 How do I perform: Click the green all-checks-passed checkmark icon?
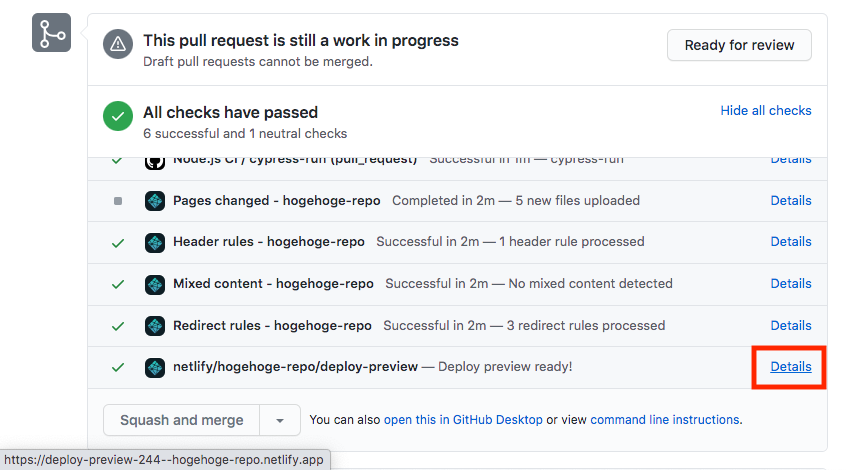point(118,116)
